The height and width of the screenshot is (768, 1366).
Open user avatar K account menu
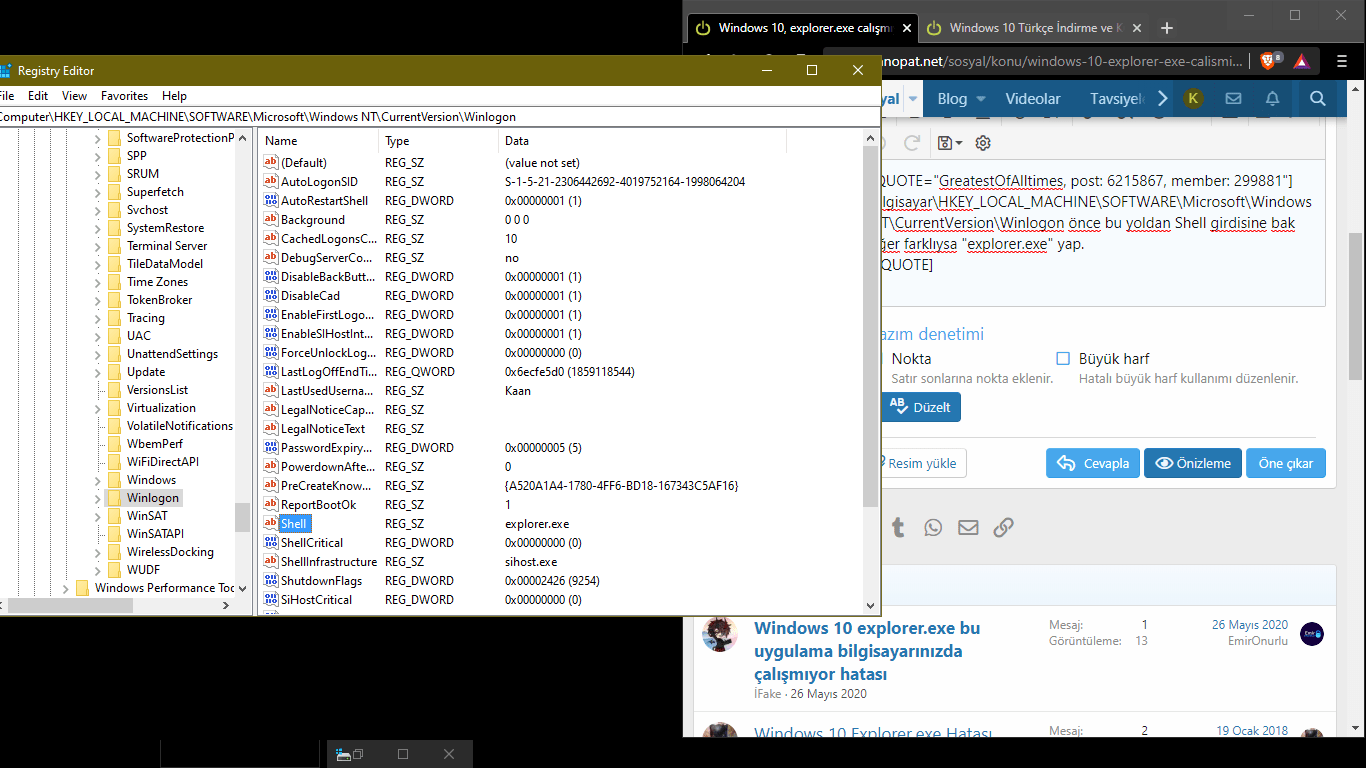[1192, 98]
